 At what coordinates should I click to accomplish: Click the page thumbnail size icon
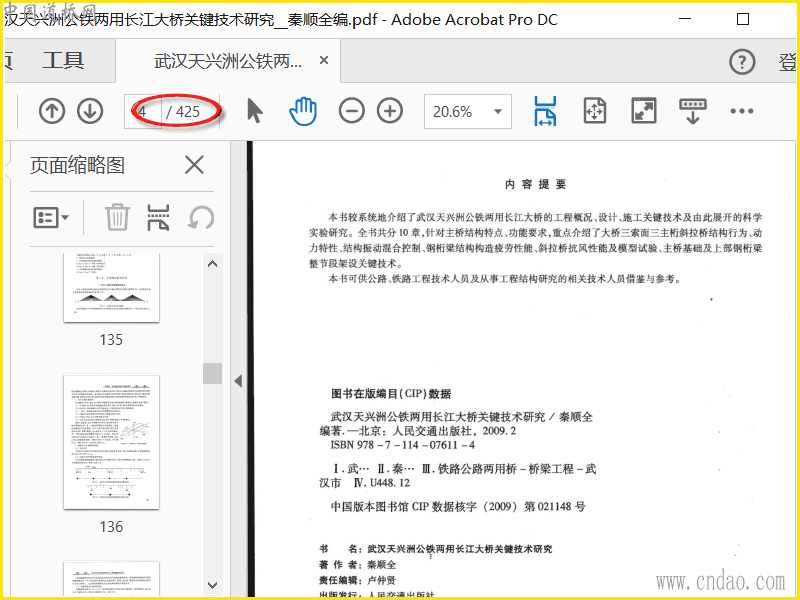click(158, 217)
